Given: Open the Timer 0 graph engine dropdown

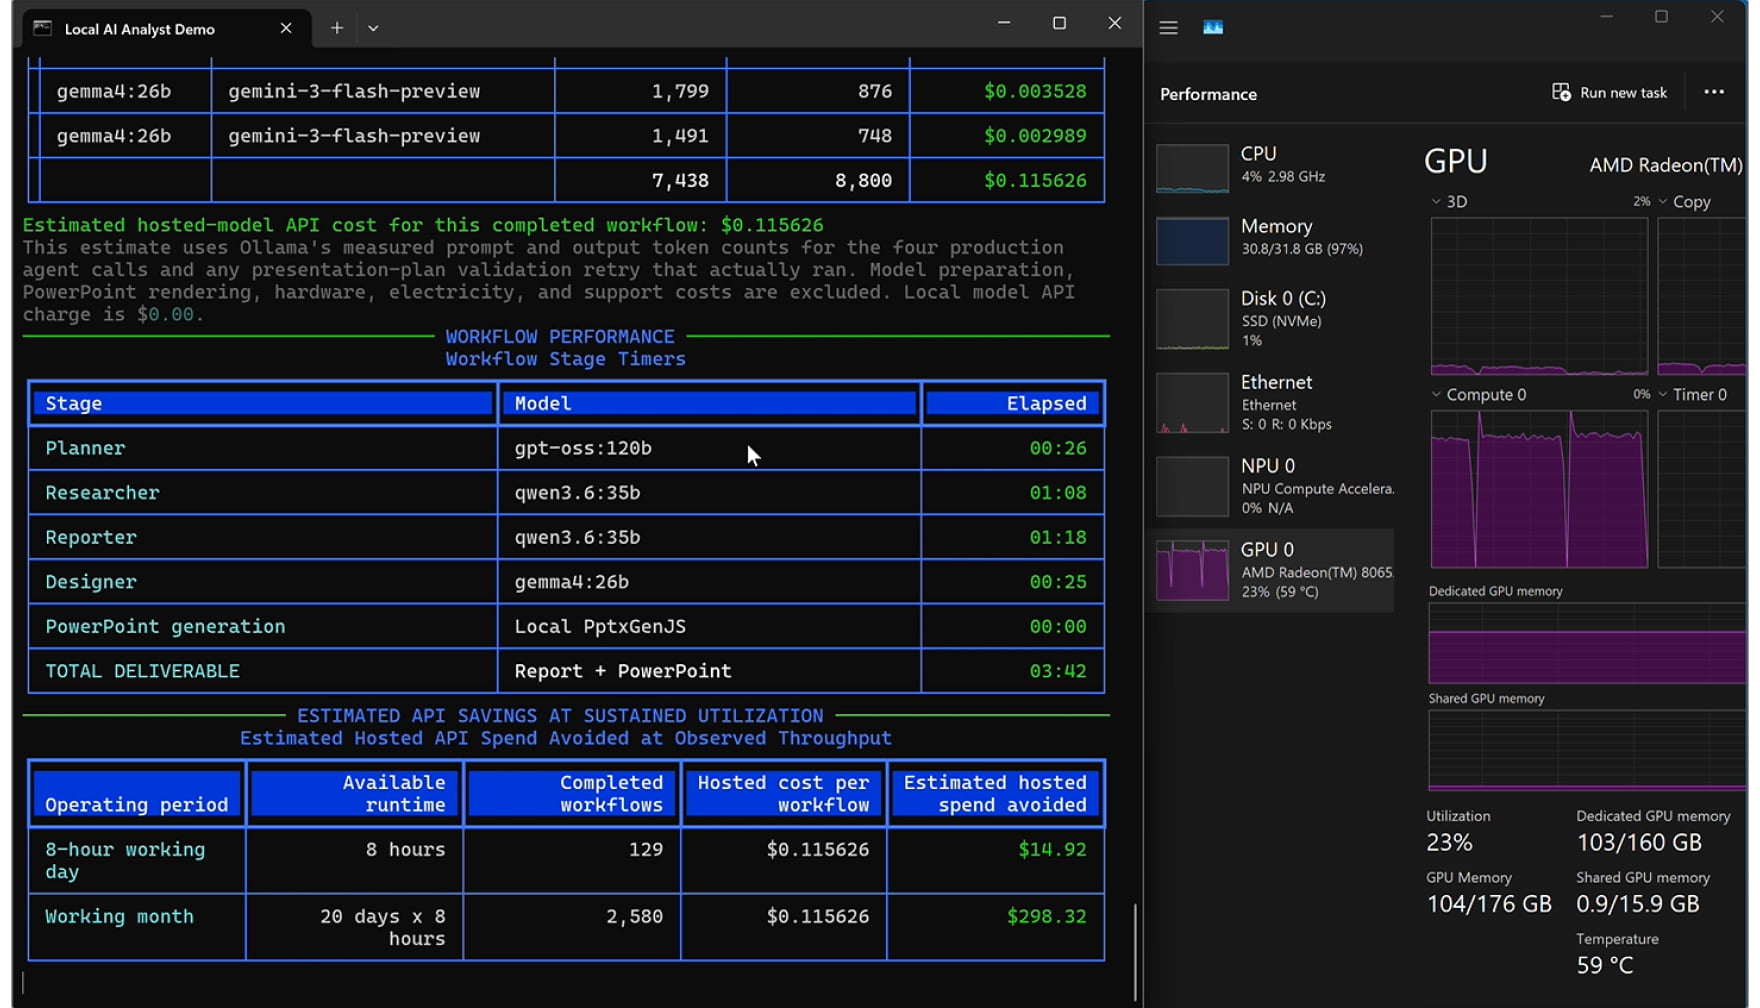Looking at the screenshot, I should tap(1663, 394).
